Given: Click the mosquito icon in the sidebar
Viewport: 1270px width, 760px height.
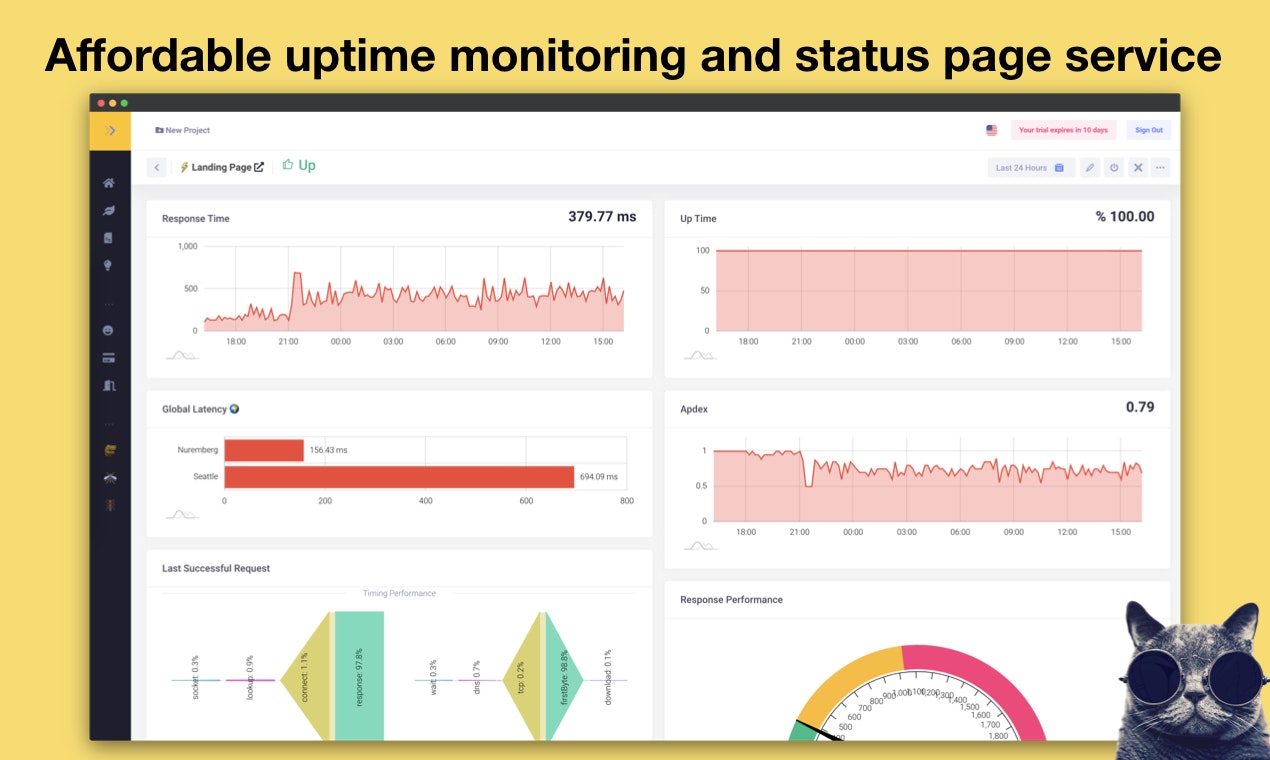Looking at the screenshot, I should (x=109, y=478).
